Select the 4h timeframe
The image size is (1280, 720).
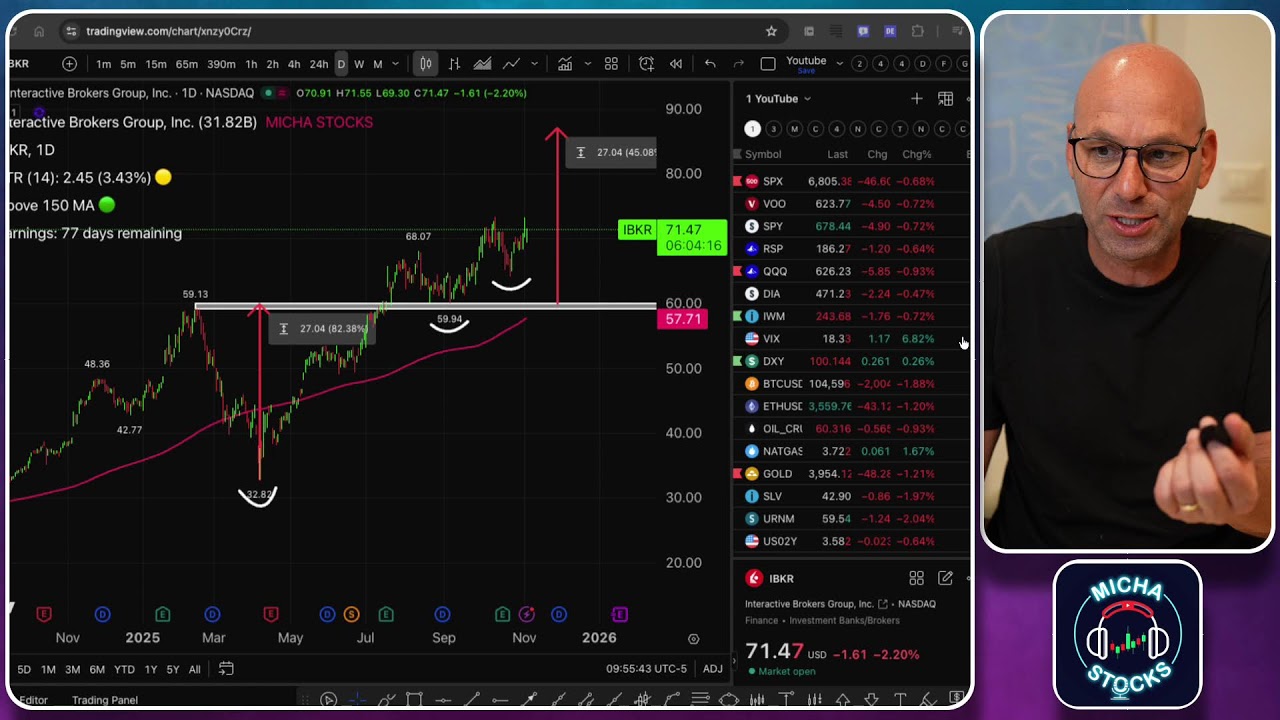[294, 64]
